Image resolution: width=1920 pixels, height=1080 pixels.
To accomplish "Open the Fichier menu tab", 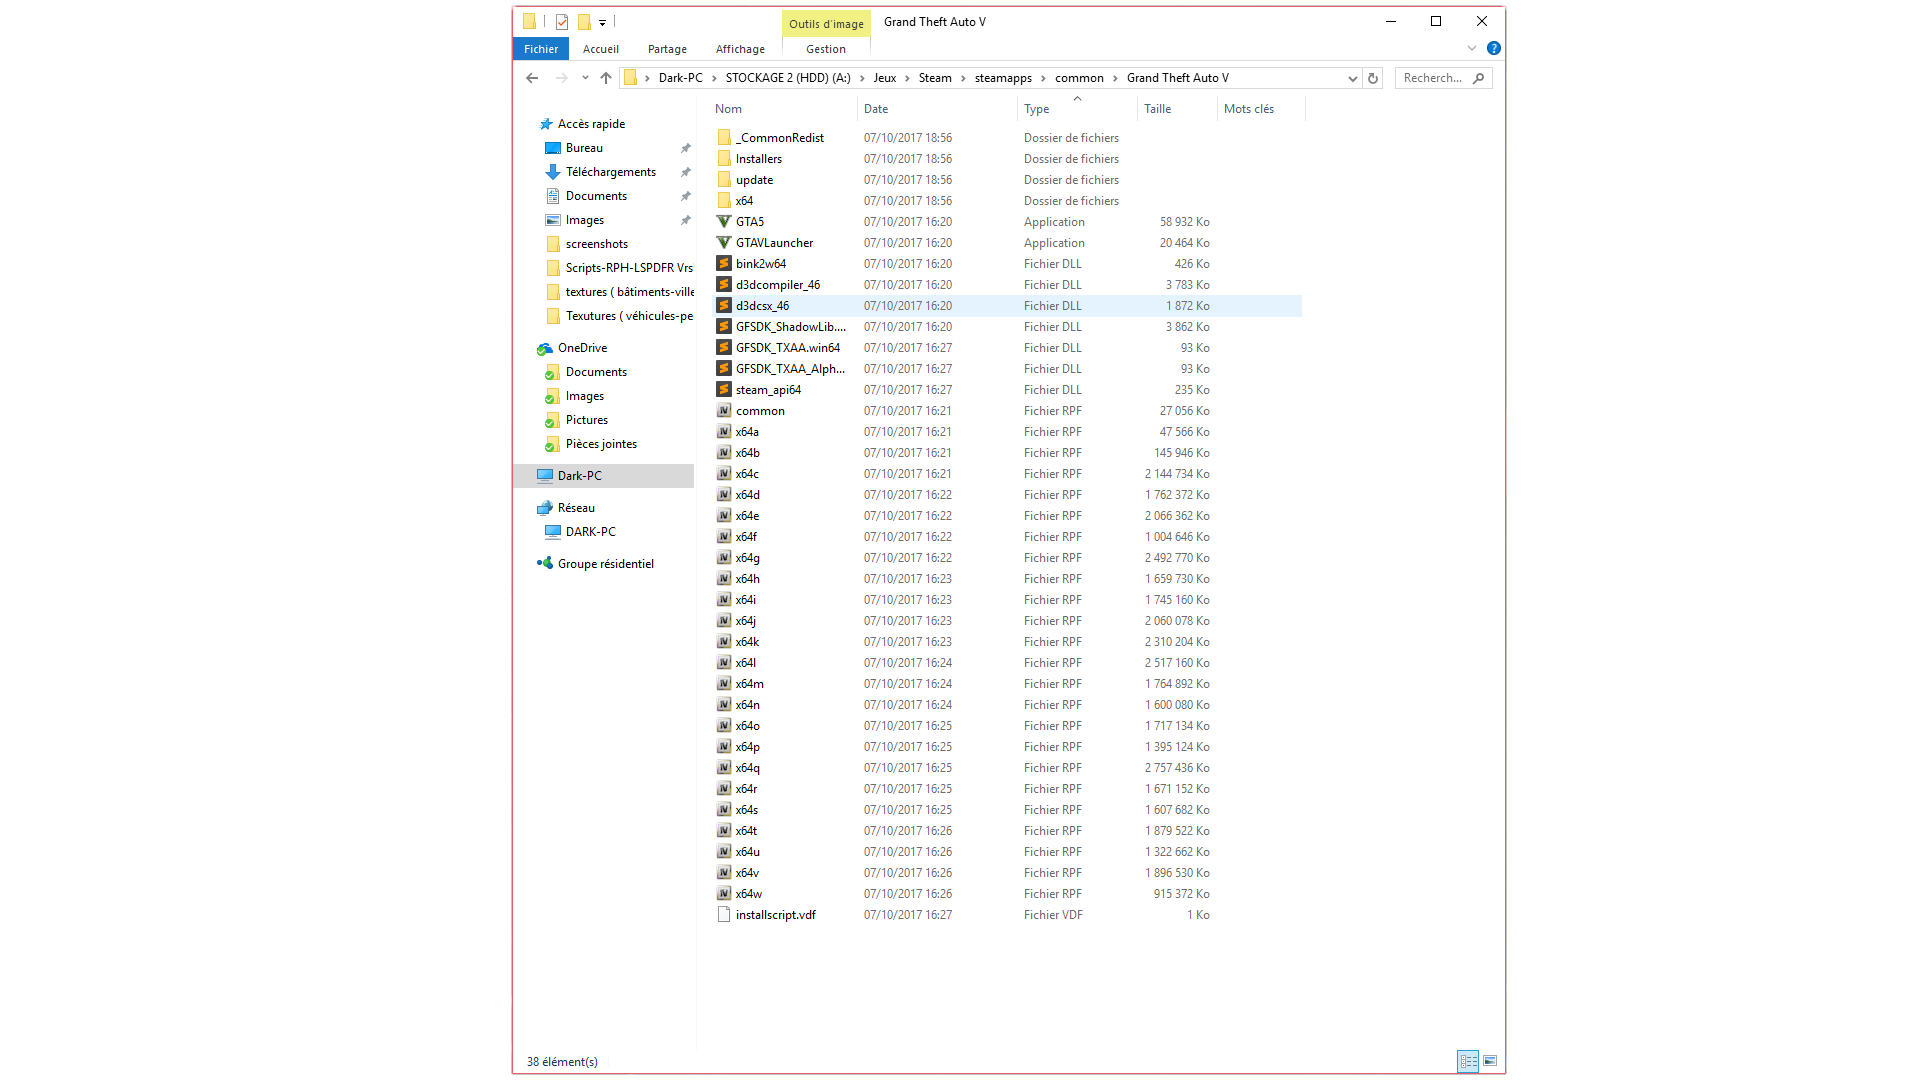I will pos(541,49).
